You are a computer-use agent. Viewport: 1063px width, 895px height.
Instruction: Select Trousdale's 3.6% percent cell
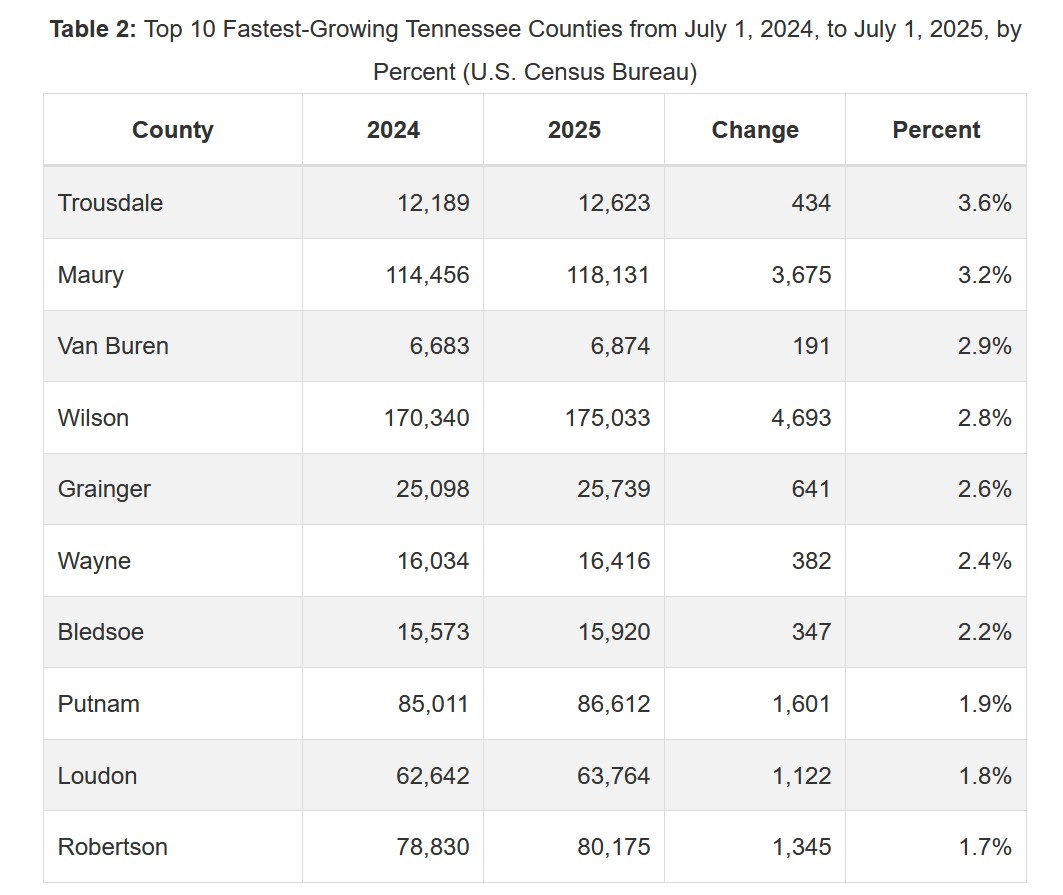(984, 203)
